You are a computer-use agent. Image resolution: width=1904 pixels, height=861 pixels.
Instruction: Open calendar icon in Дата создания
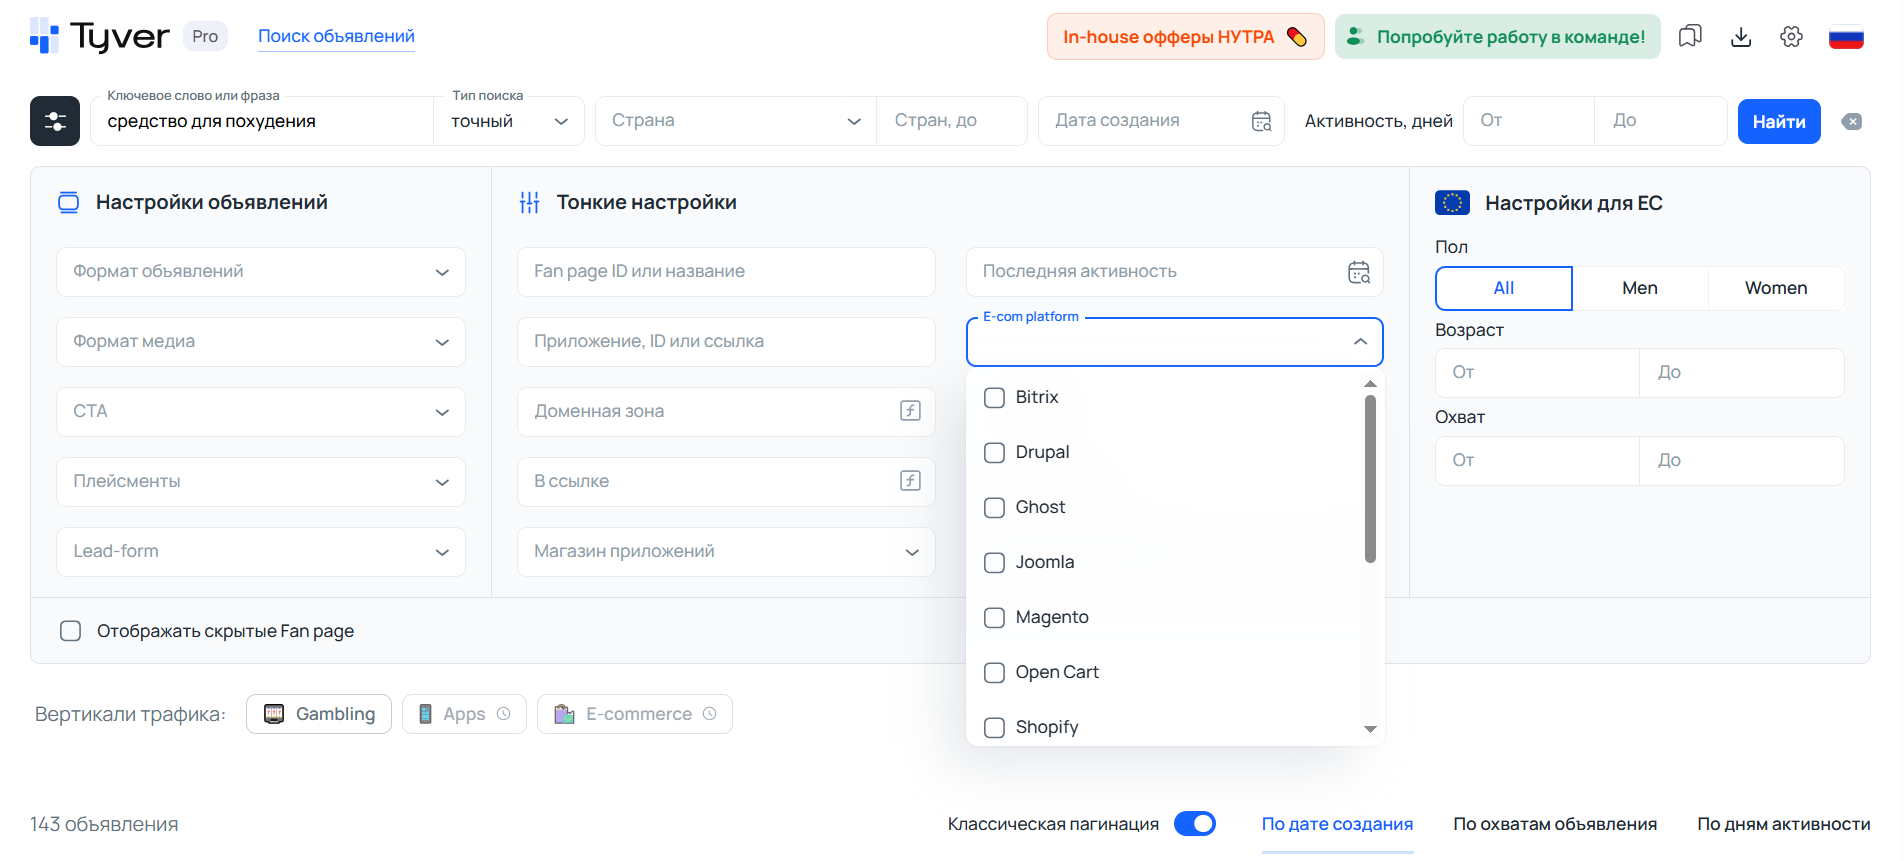point(1262,121)
